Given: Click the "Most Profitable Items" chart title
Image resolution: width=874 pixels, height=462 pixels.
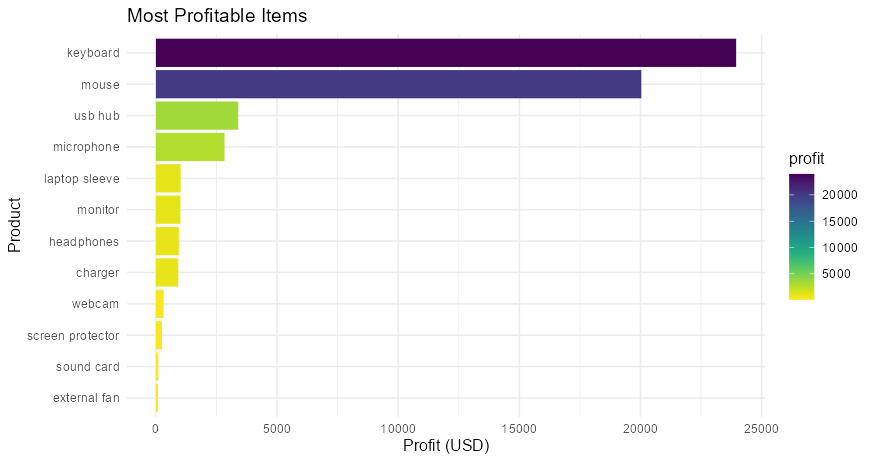Looking at the screenshot, I should (216, 16).
